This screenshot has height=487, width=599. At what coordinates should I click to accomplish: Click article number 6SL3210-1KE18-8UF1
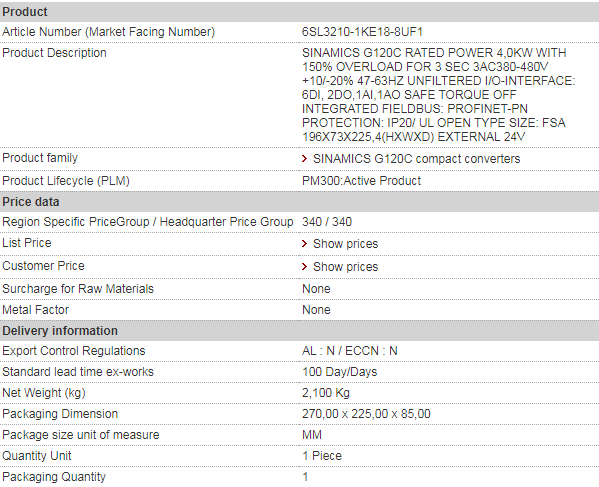click(x=362, y=32)
